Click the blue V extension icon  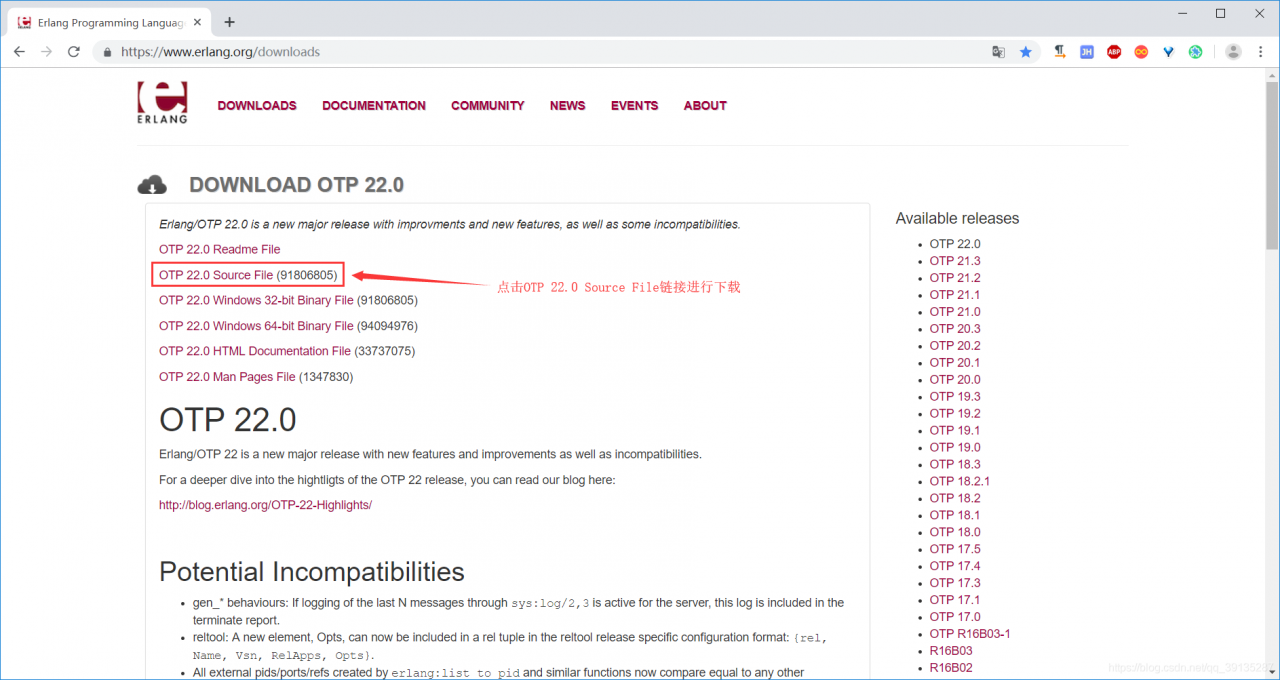pos(1168,52)
